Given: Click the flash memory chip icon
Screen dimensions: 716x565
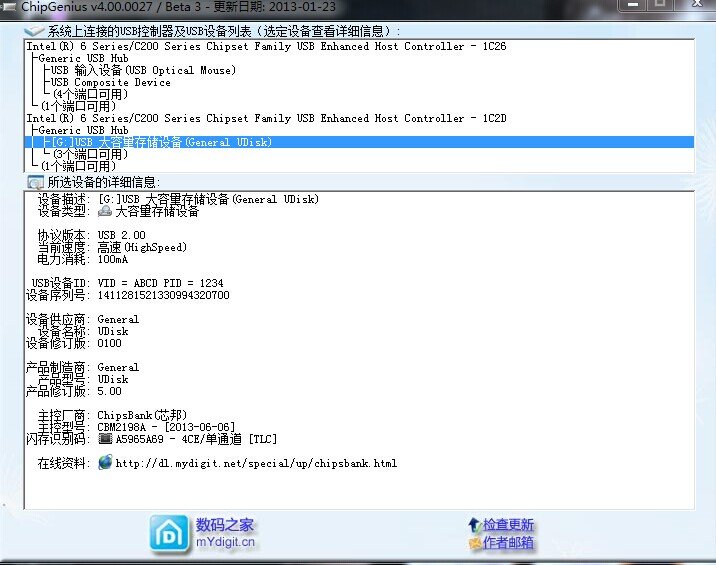Looking at the screenshot, I should (105, 439).
